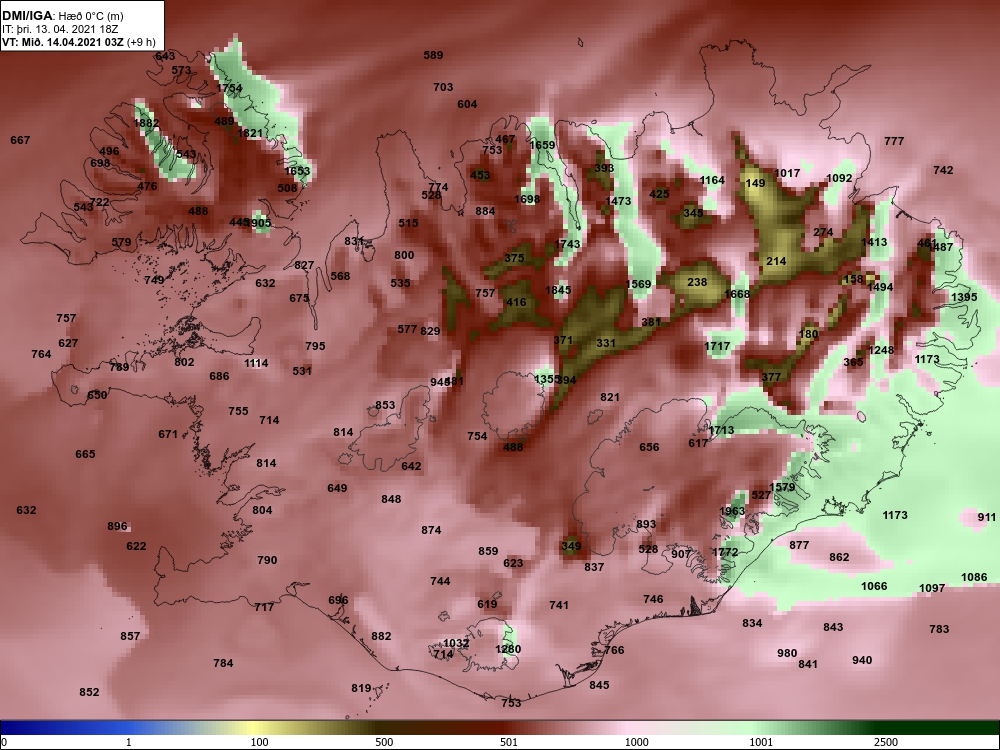Click the map value 1821
The image size is (1000, 750).
[x=250, y=133]
